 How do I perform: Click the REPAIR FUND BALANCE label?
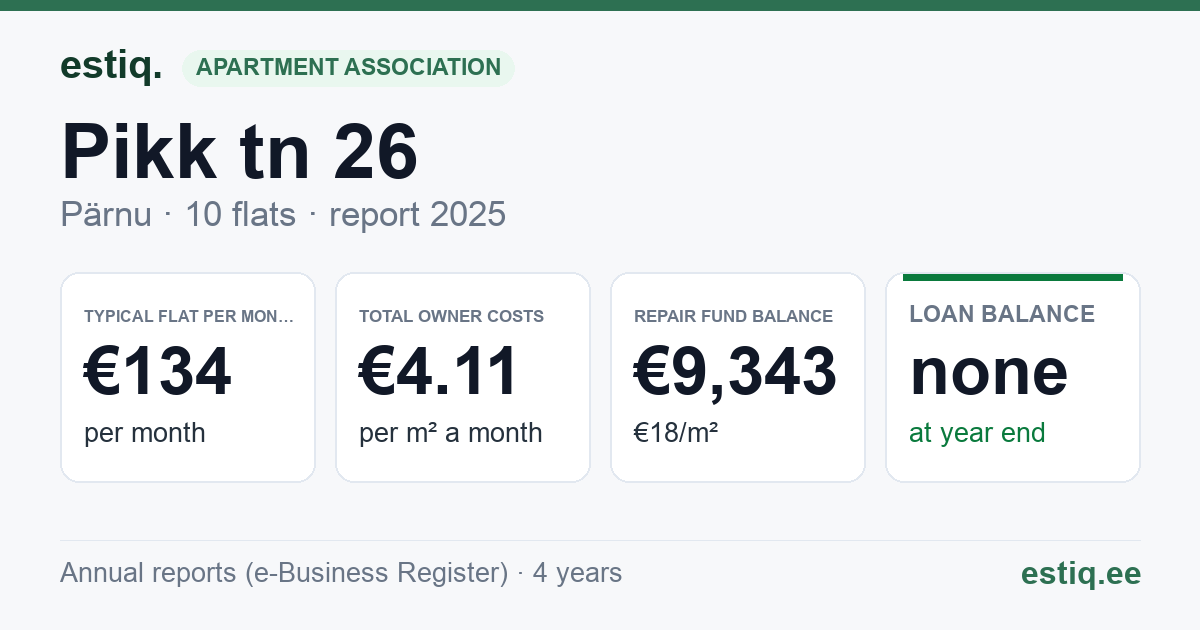tap(733, 316)
